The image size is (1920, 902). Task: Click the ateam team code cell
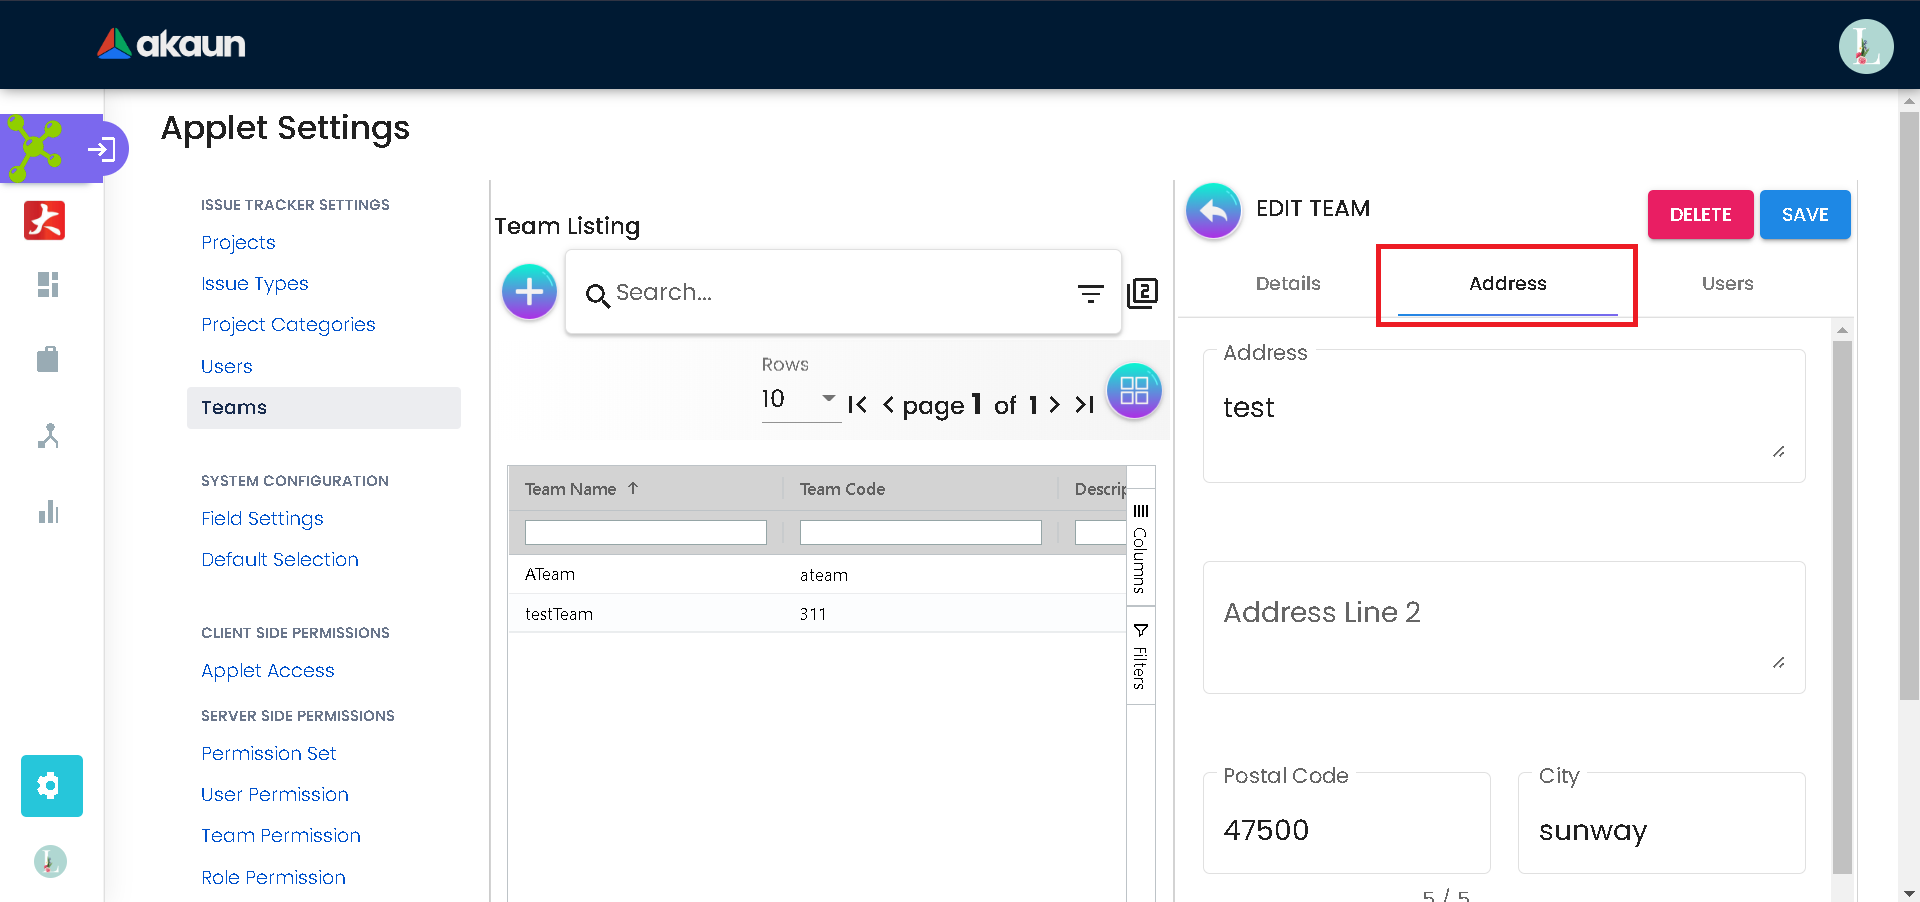click(x=824, y=576)
